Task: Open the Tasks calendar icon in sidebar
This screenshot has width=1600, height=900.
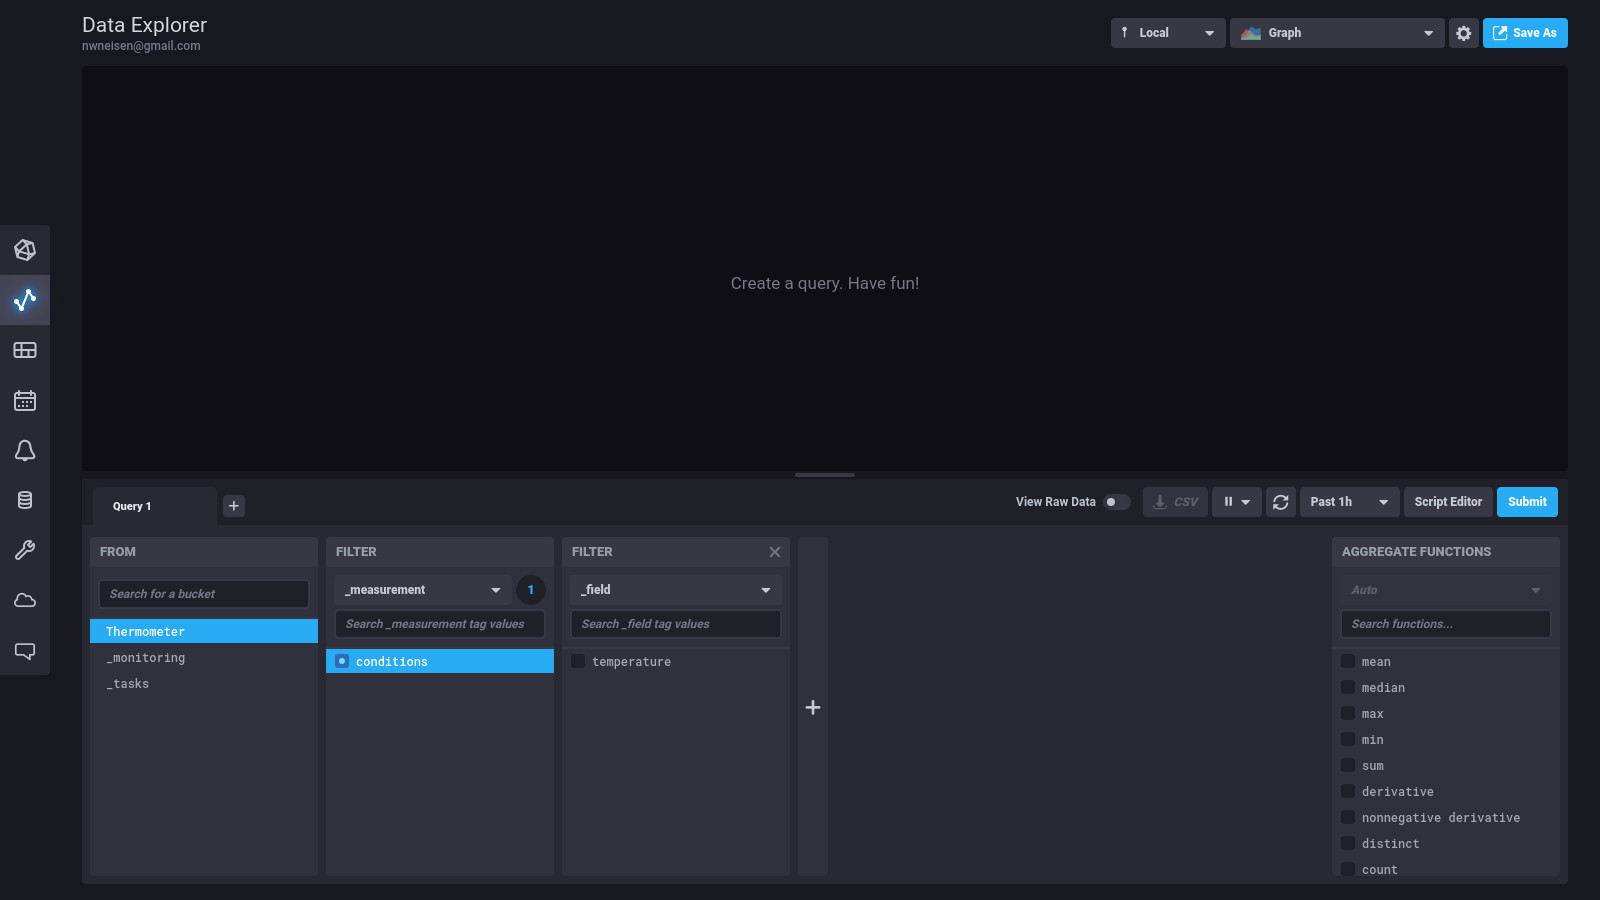Action: [25, 400]
